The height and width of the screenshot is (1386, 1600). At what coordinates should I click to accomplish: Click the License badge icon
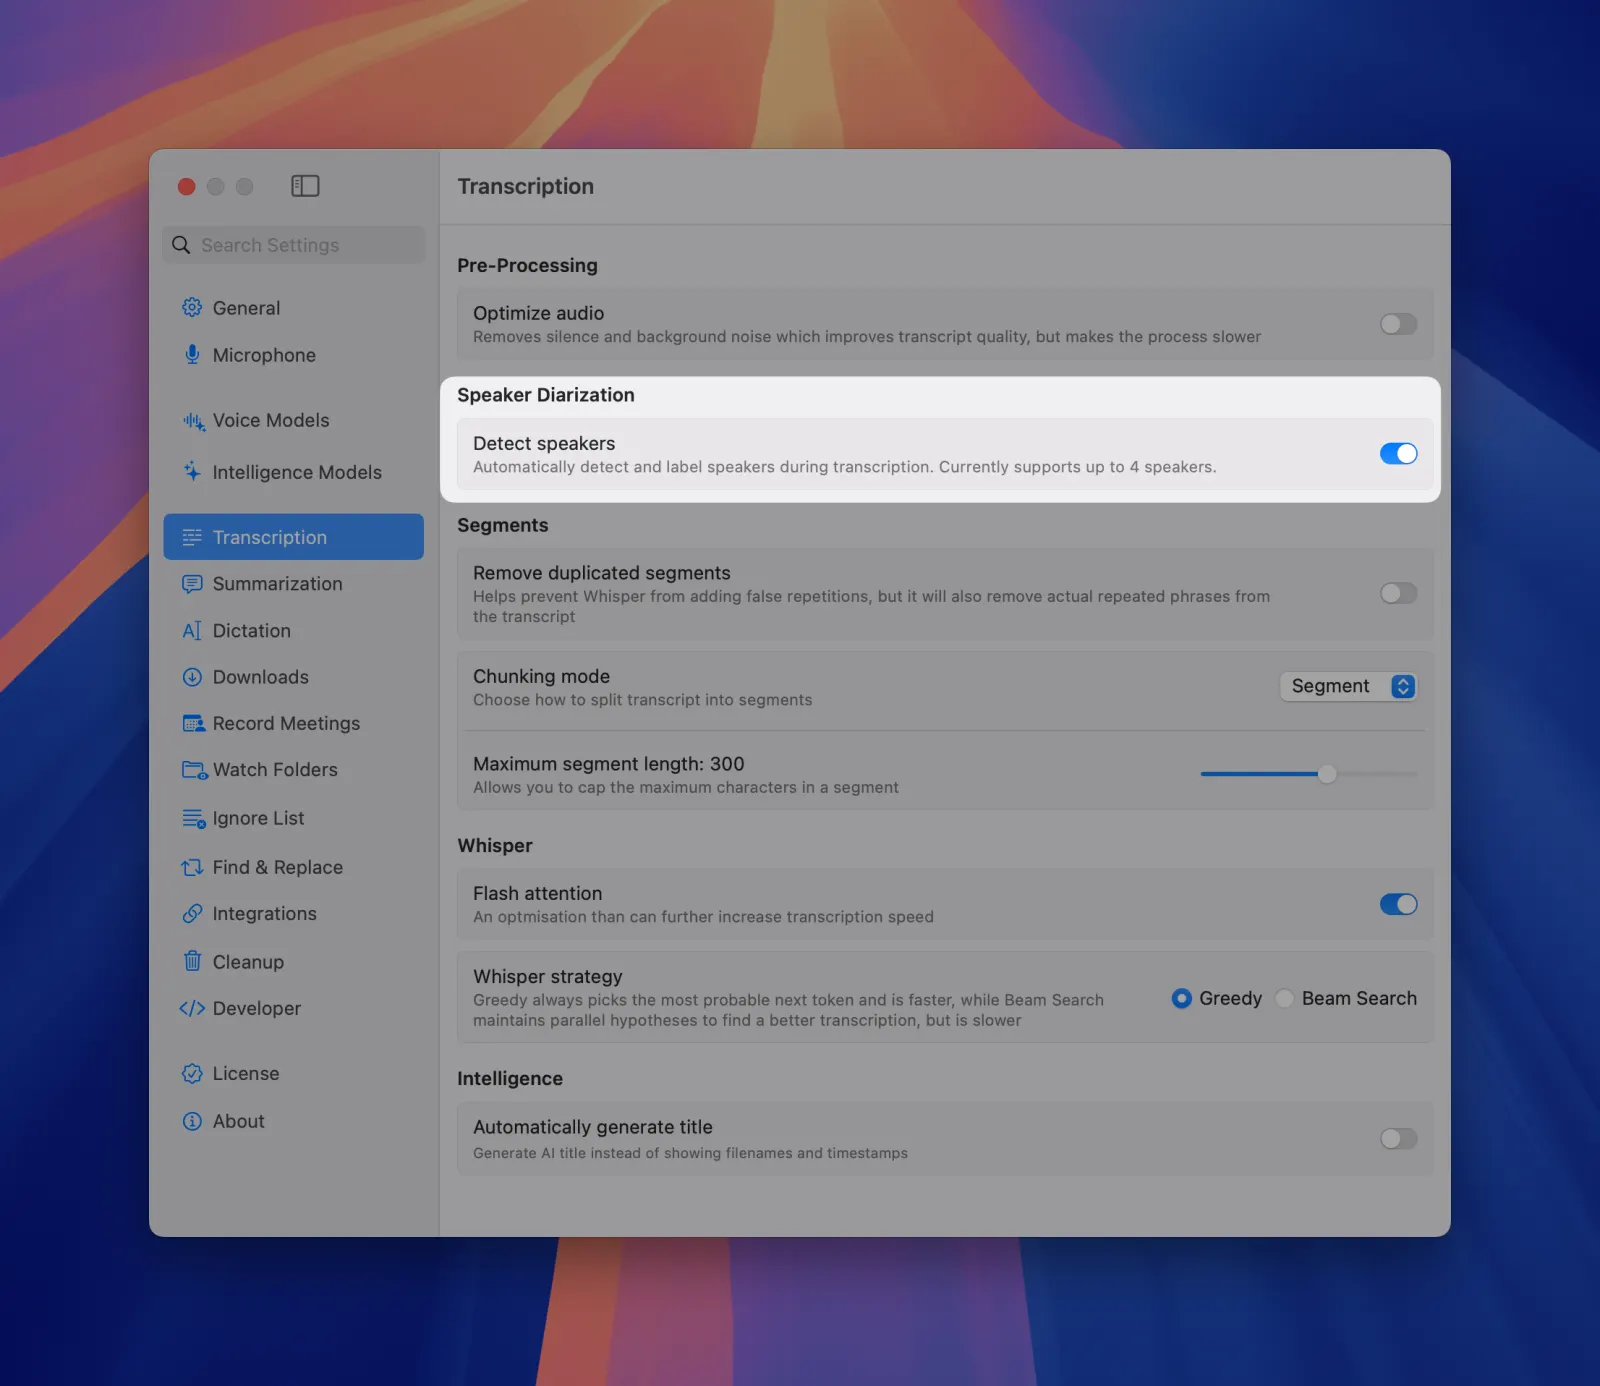point(192,1073)
